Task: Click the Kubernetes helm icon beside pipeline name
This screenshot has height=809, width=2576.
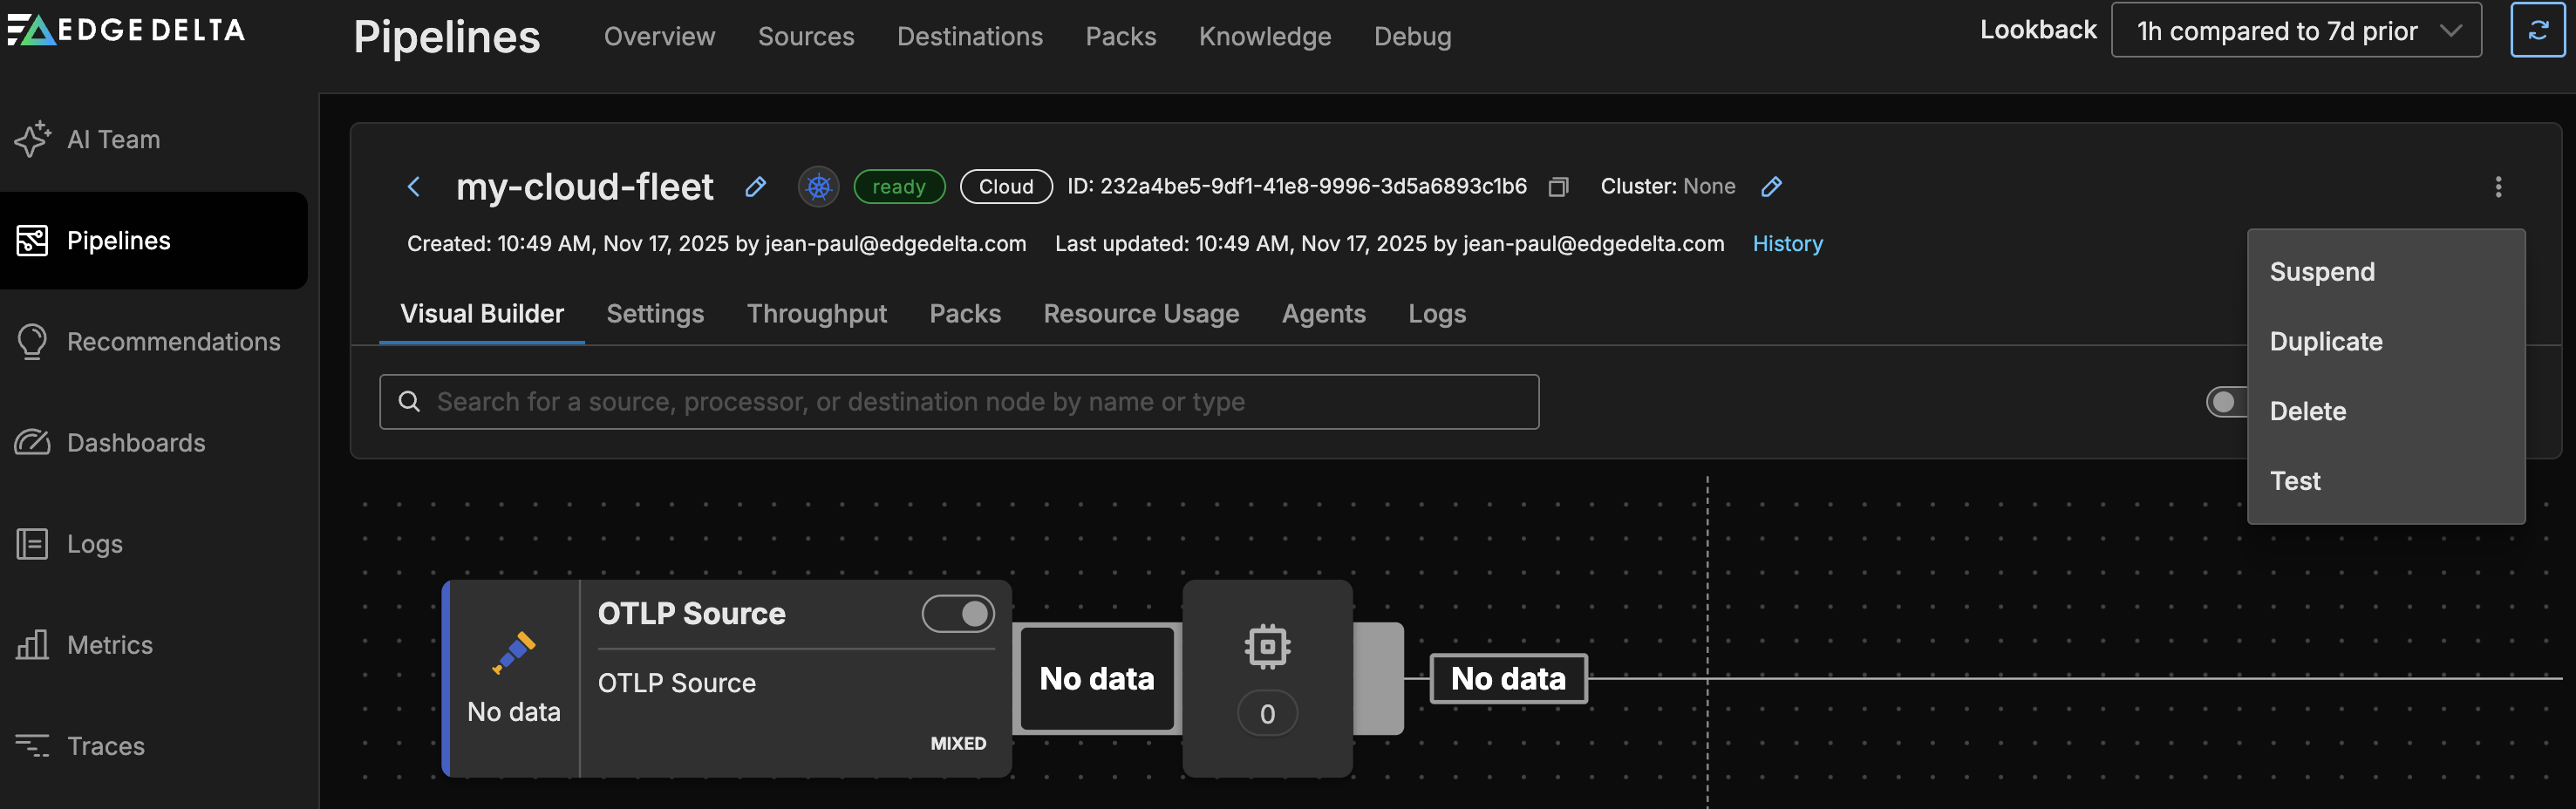Action: (818, 187)
